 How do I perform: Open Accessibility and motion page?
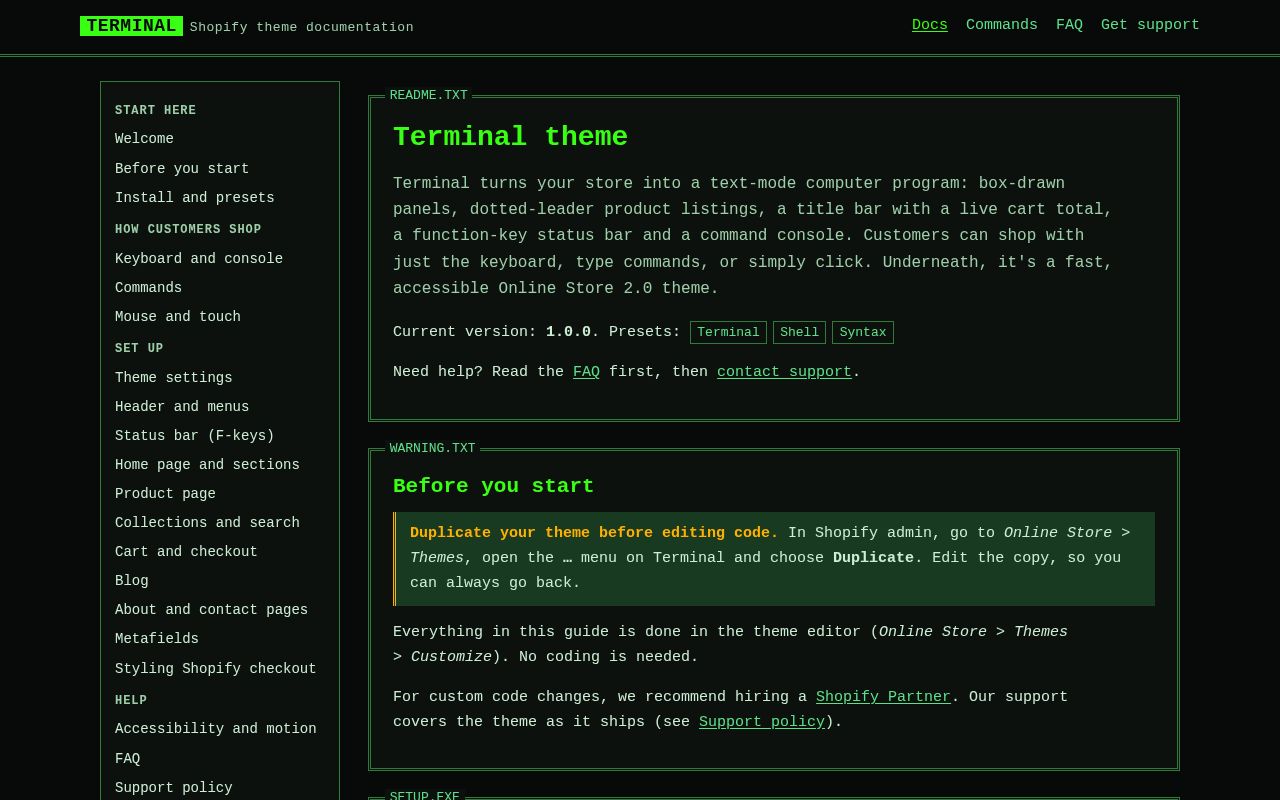click(216, 729)
